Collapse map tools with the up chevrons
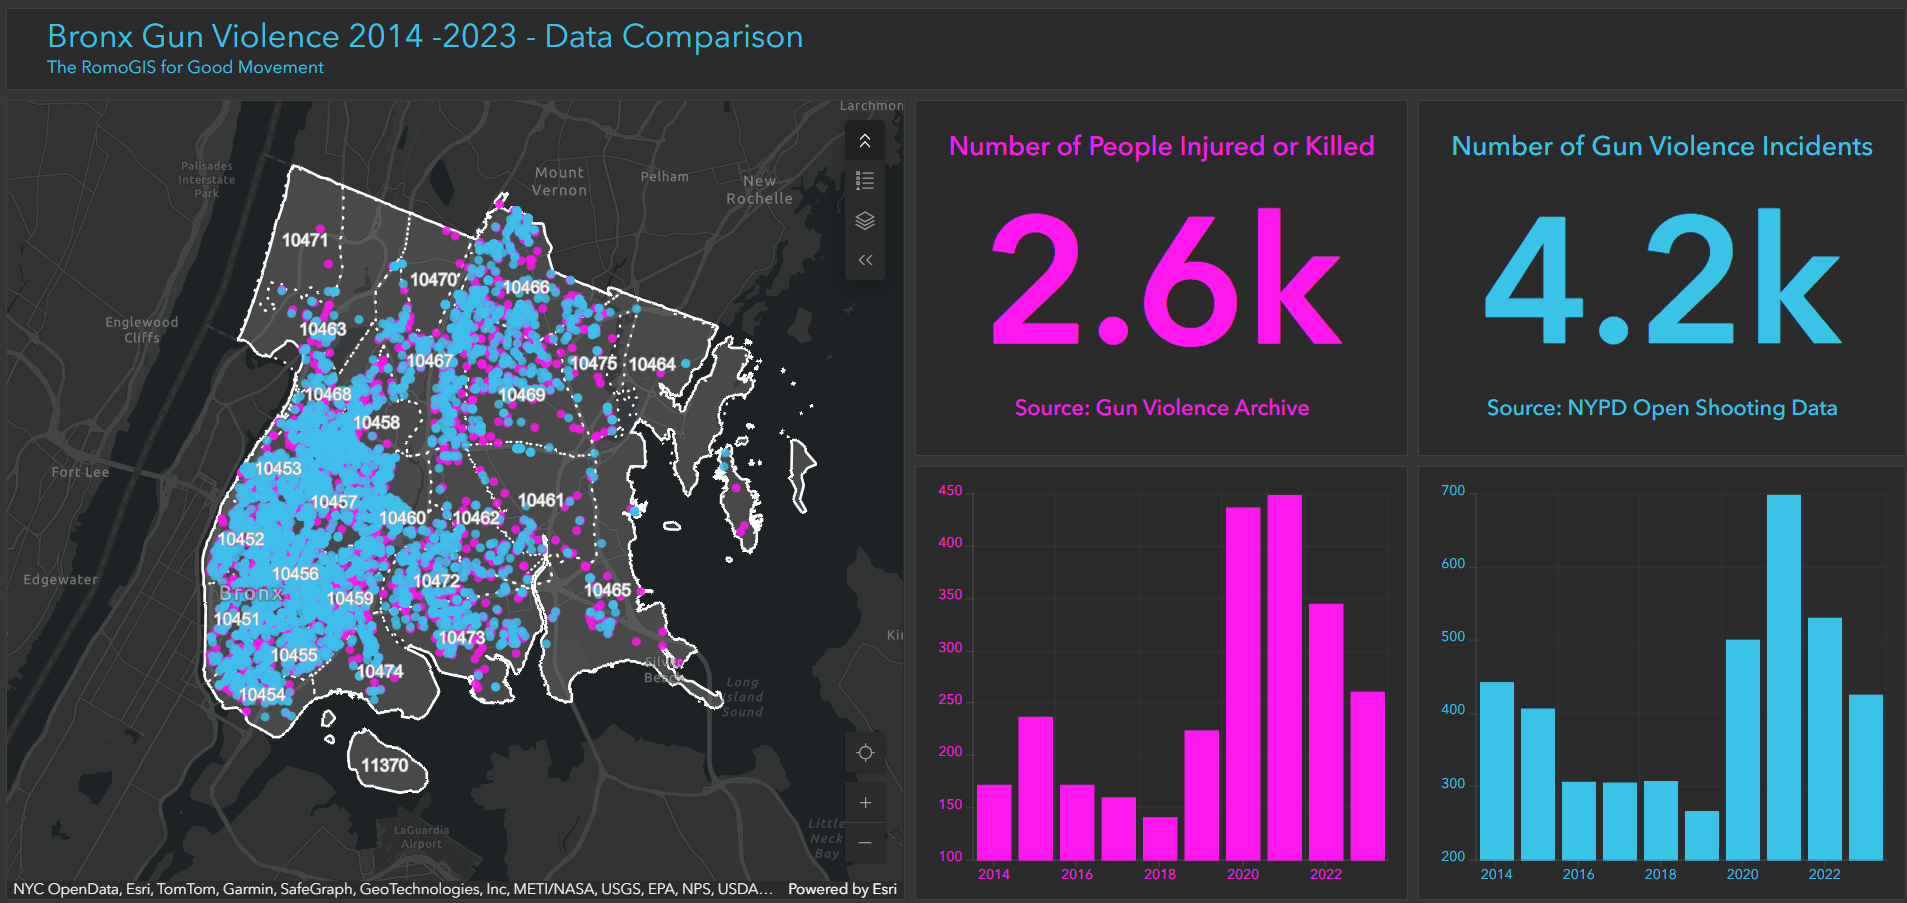This screenshot has height=903, width=1907. click(x=865, y=141)
